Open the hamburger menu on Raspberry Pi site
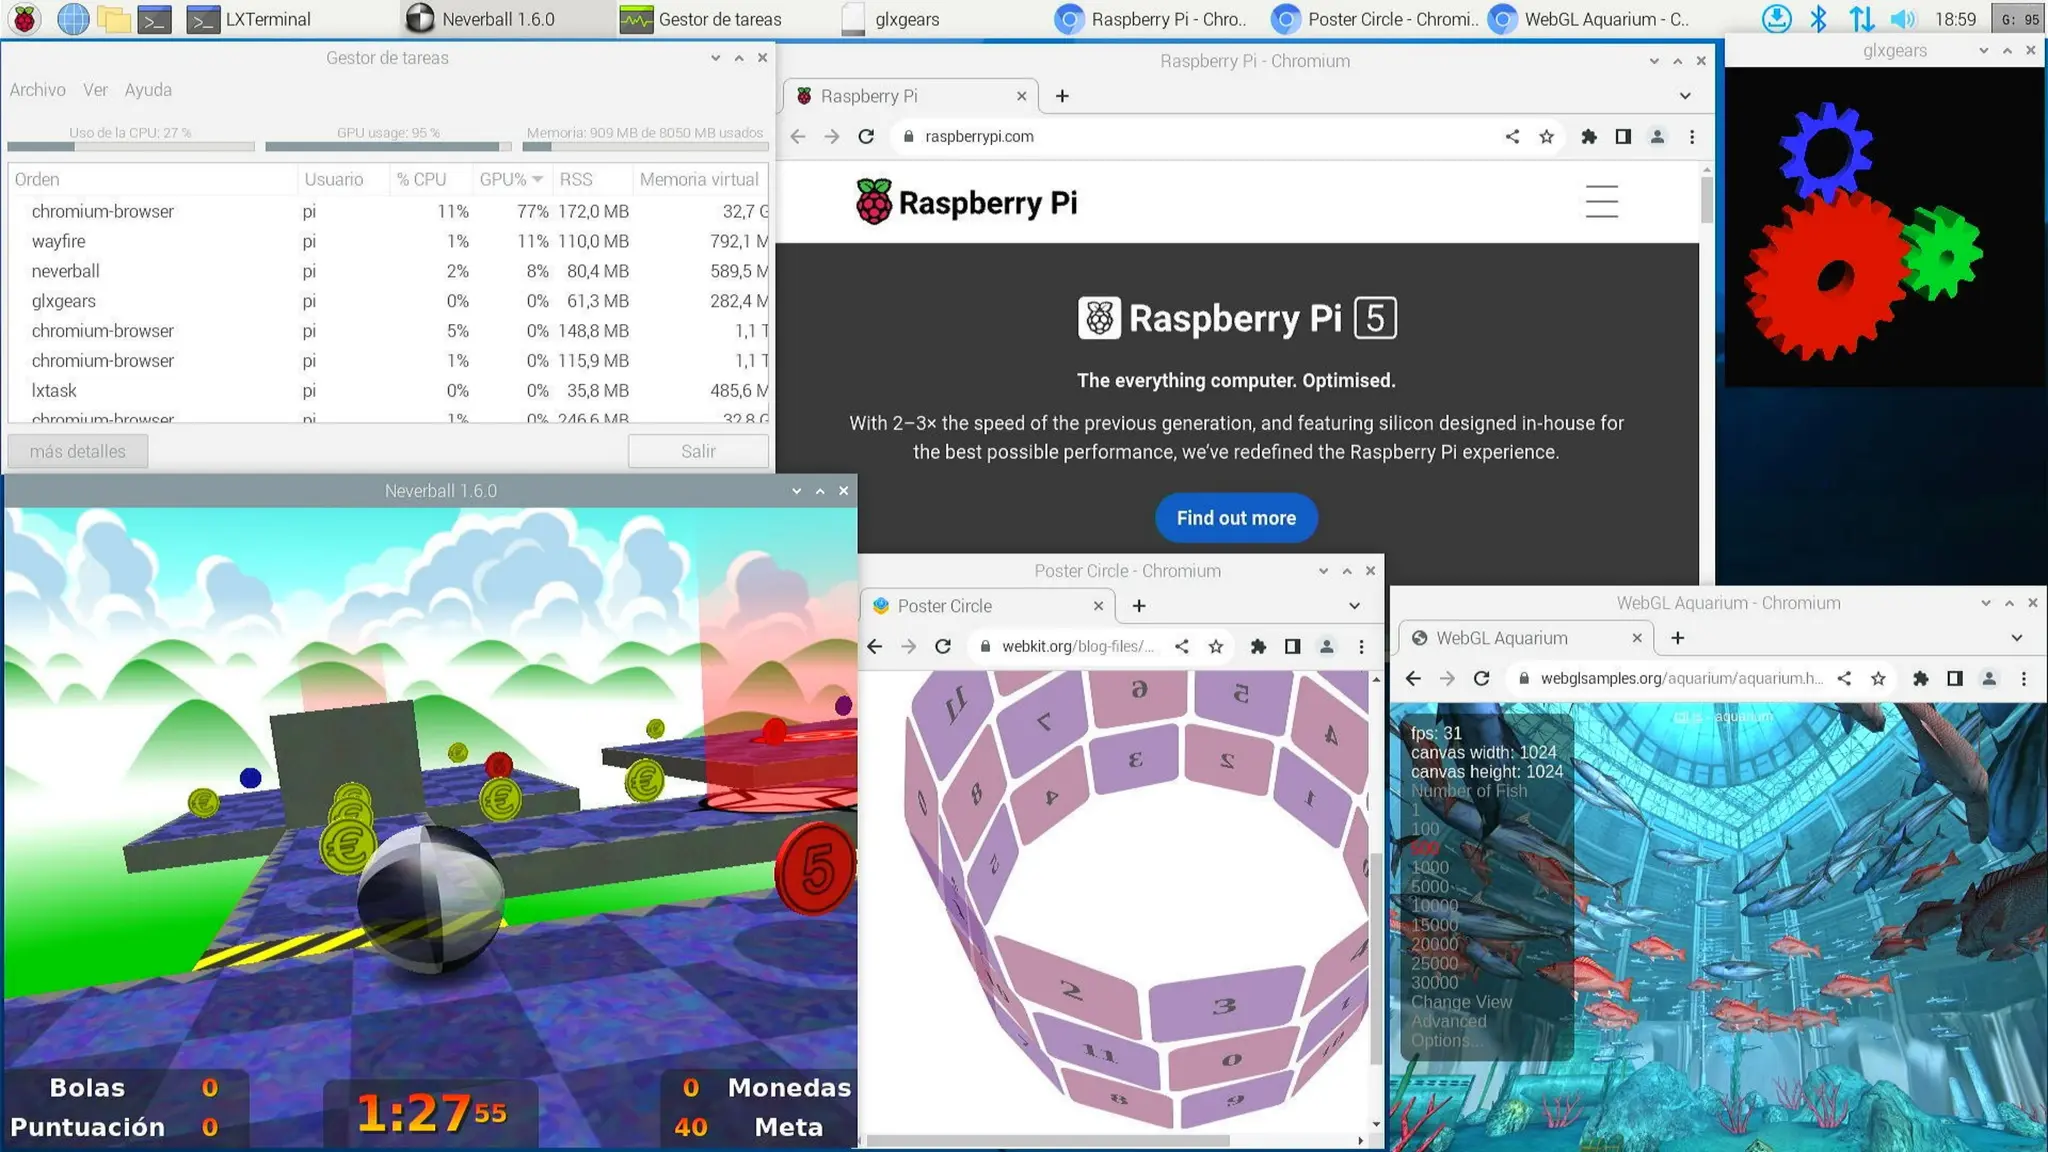Image resolution: width=2048 pixels, height=1152 pixels. coord(1601,201)
